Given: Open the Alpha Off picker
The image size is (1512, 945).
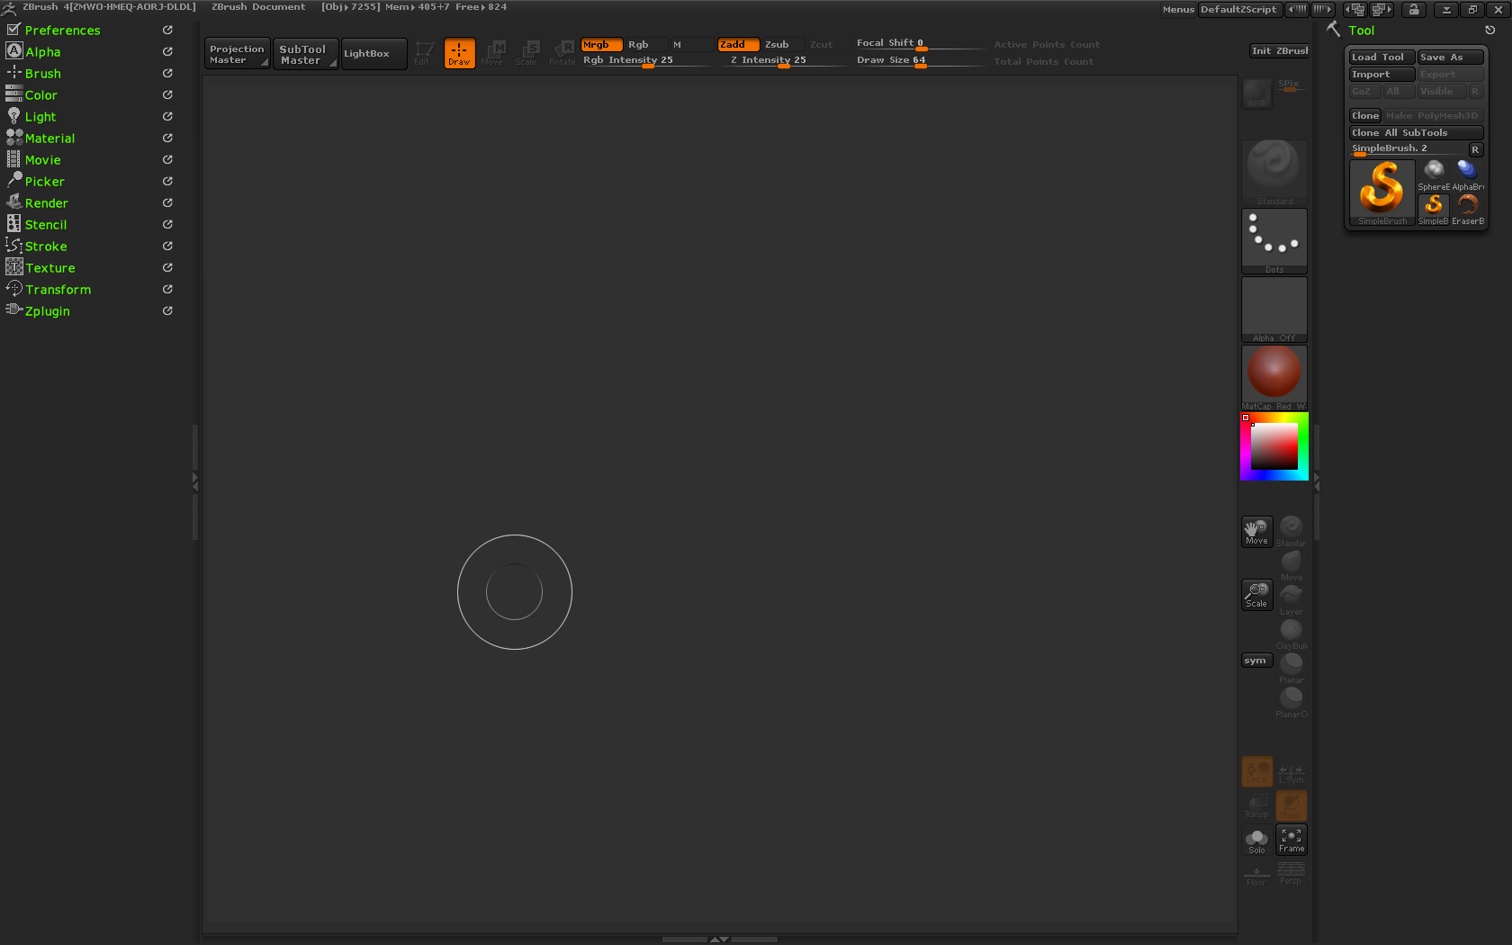Looking at the screenshot, I should 1274,309.
